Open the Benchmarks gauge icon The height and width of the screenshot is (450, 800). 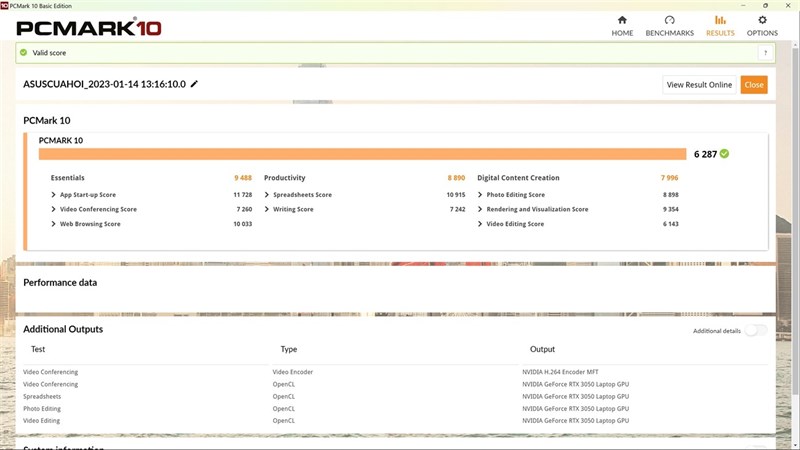(669, 20)
